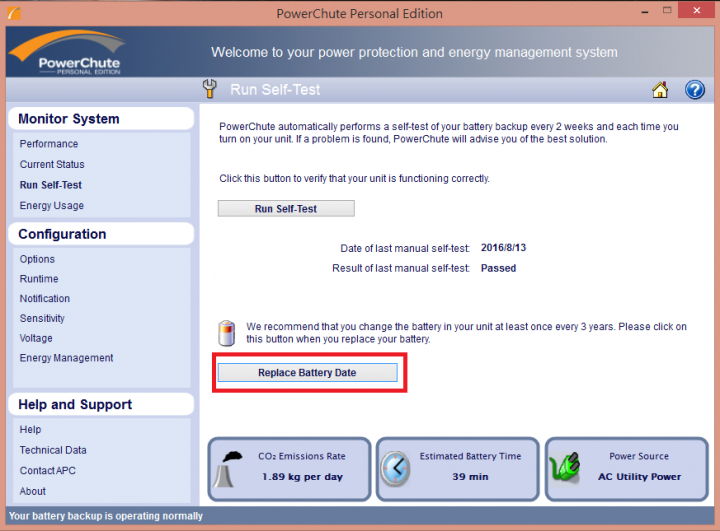Run the battery backup self-test
The height and width of the screenshot is (531, 720).
tap(286, 209)
